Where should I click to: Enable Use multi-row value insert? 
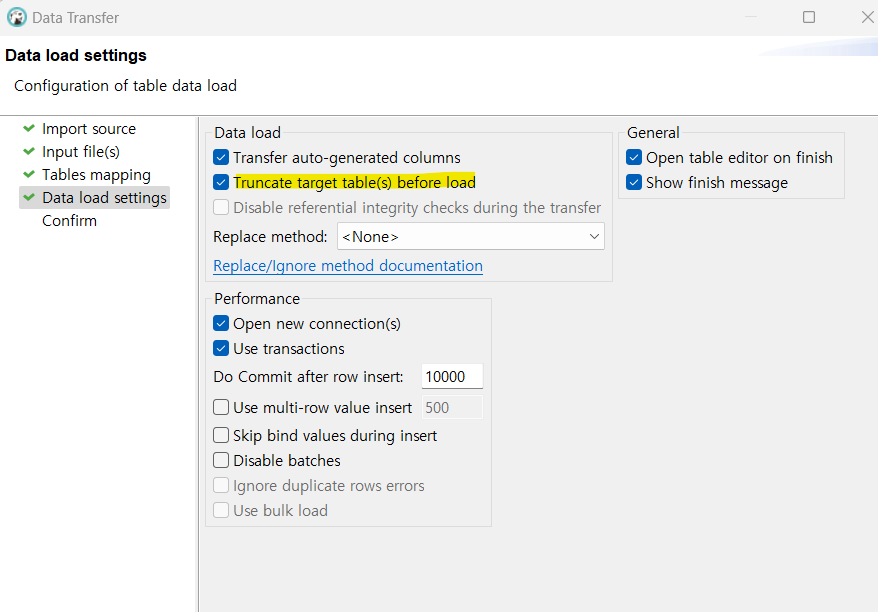pos(222,407)
